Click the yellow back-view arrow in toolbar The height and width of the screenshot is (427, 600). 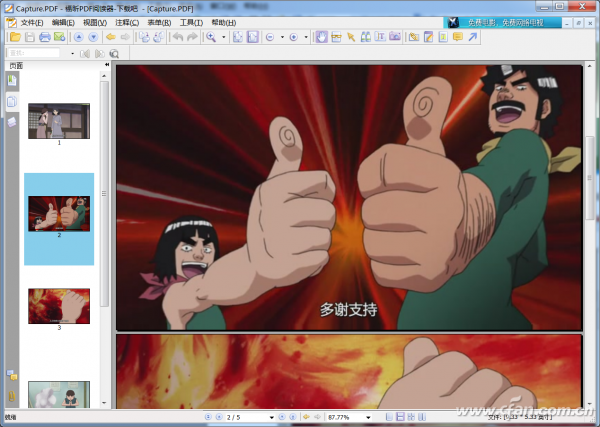[x=111, y=37]
